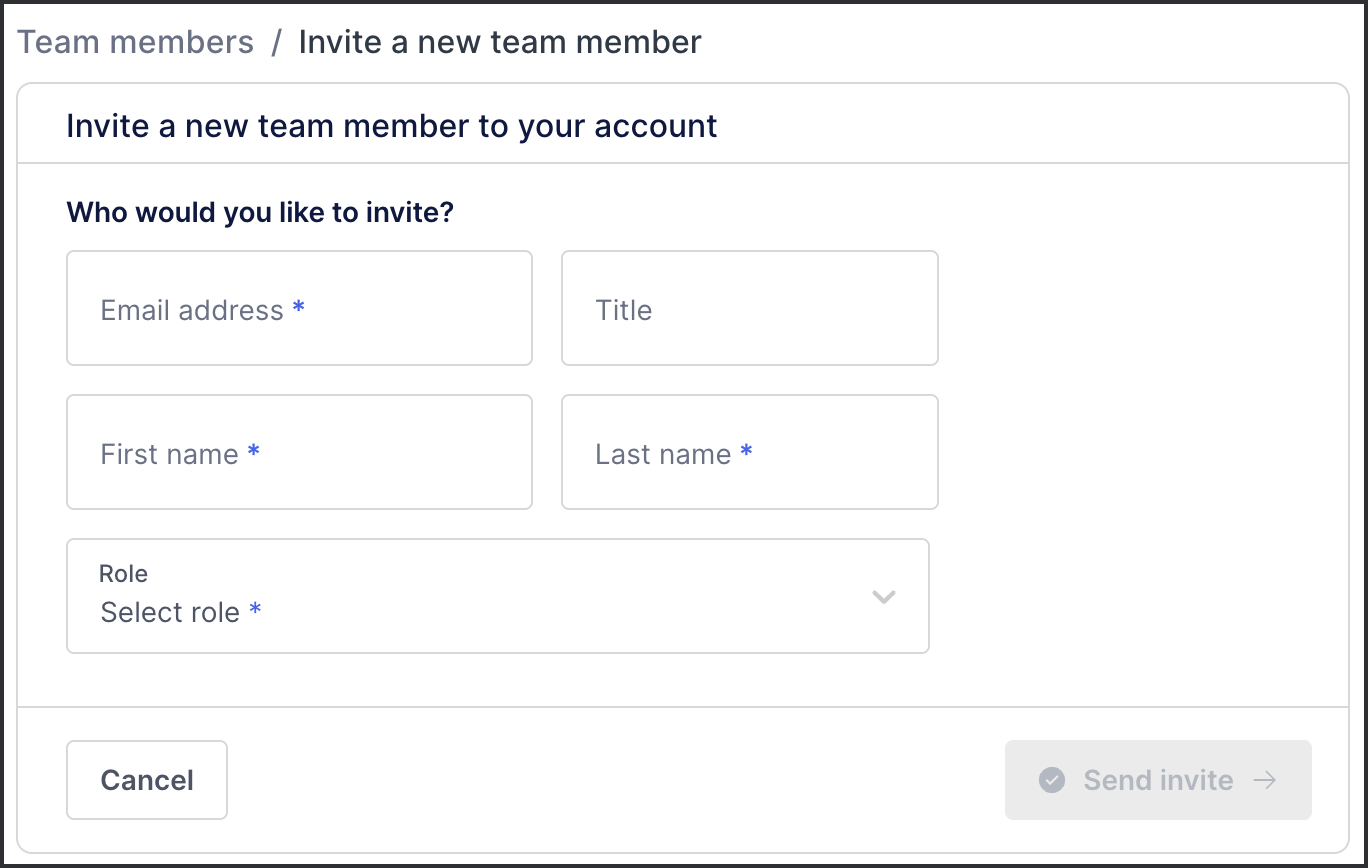The height and width of the screenshot is (868, 1368).
Task: Click Invite a new team member breadcrumb
Action: [500, 43]
